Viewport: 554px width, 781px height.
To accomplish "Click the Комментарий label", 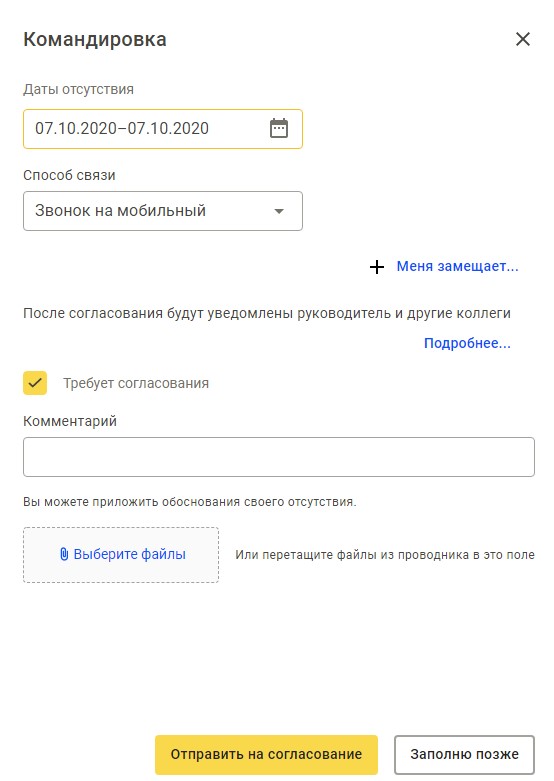I will [x=70, y=421].
